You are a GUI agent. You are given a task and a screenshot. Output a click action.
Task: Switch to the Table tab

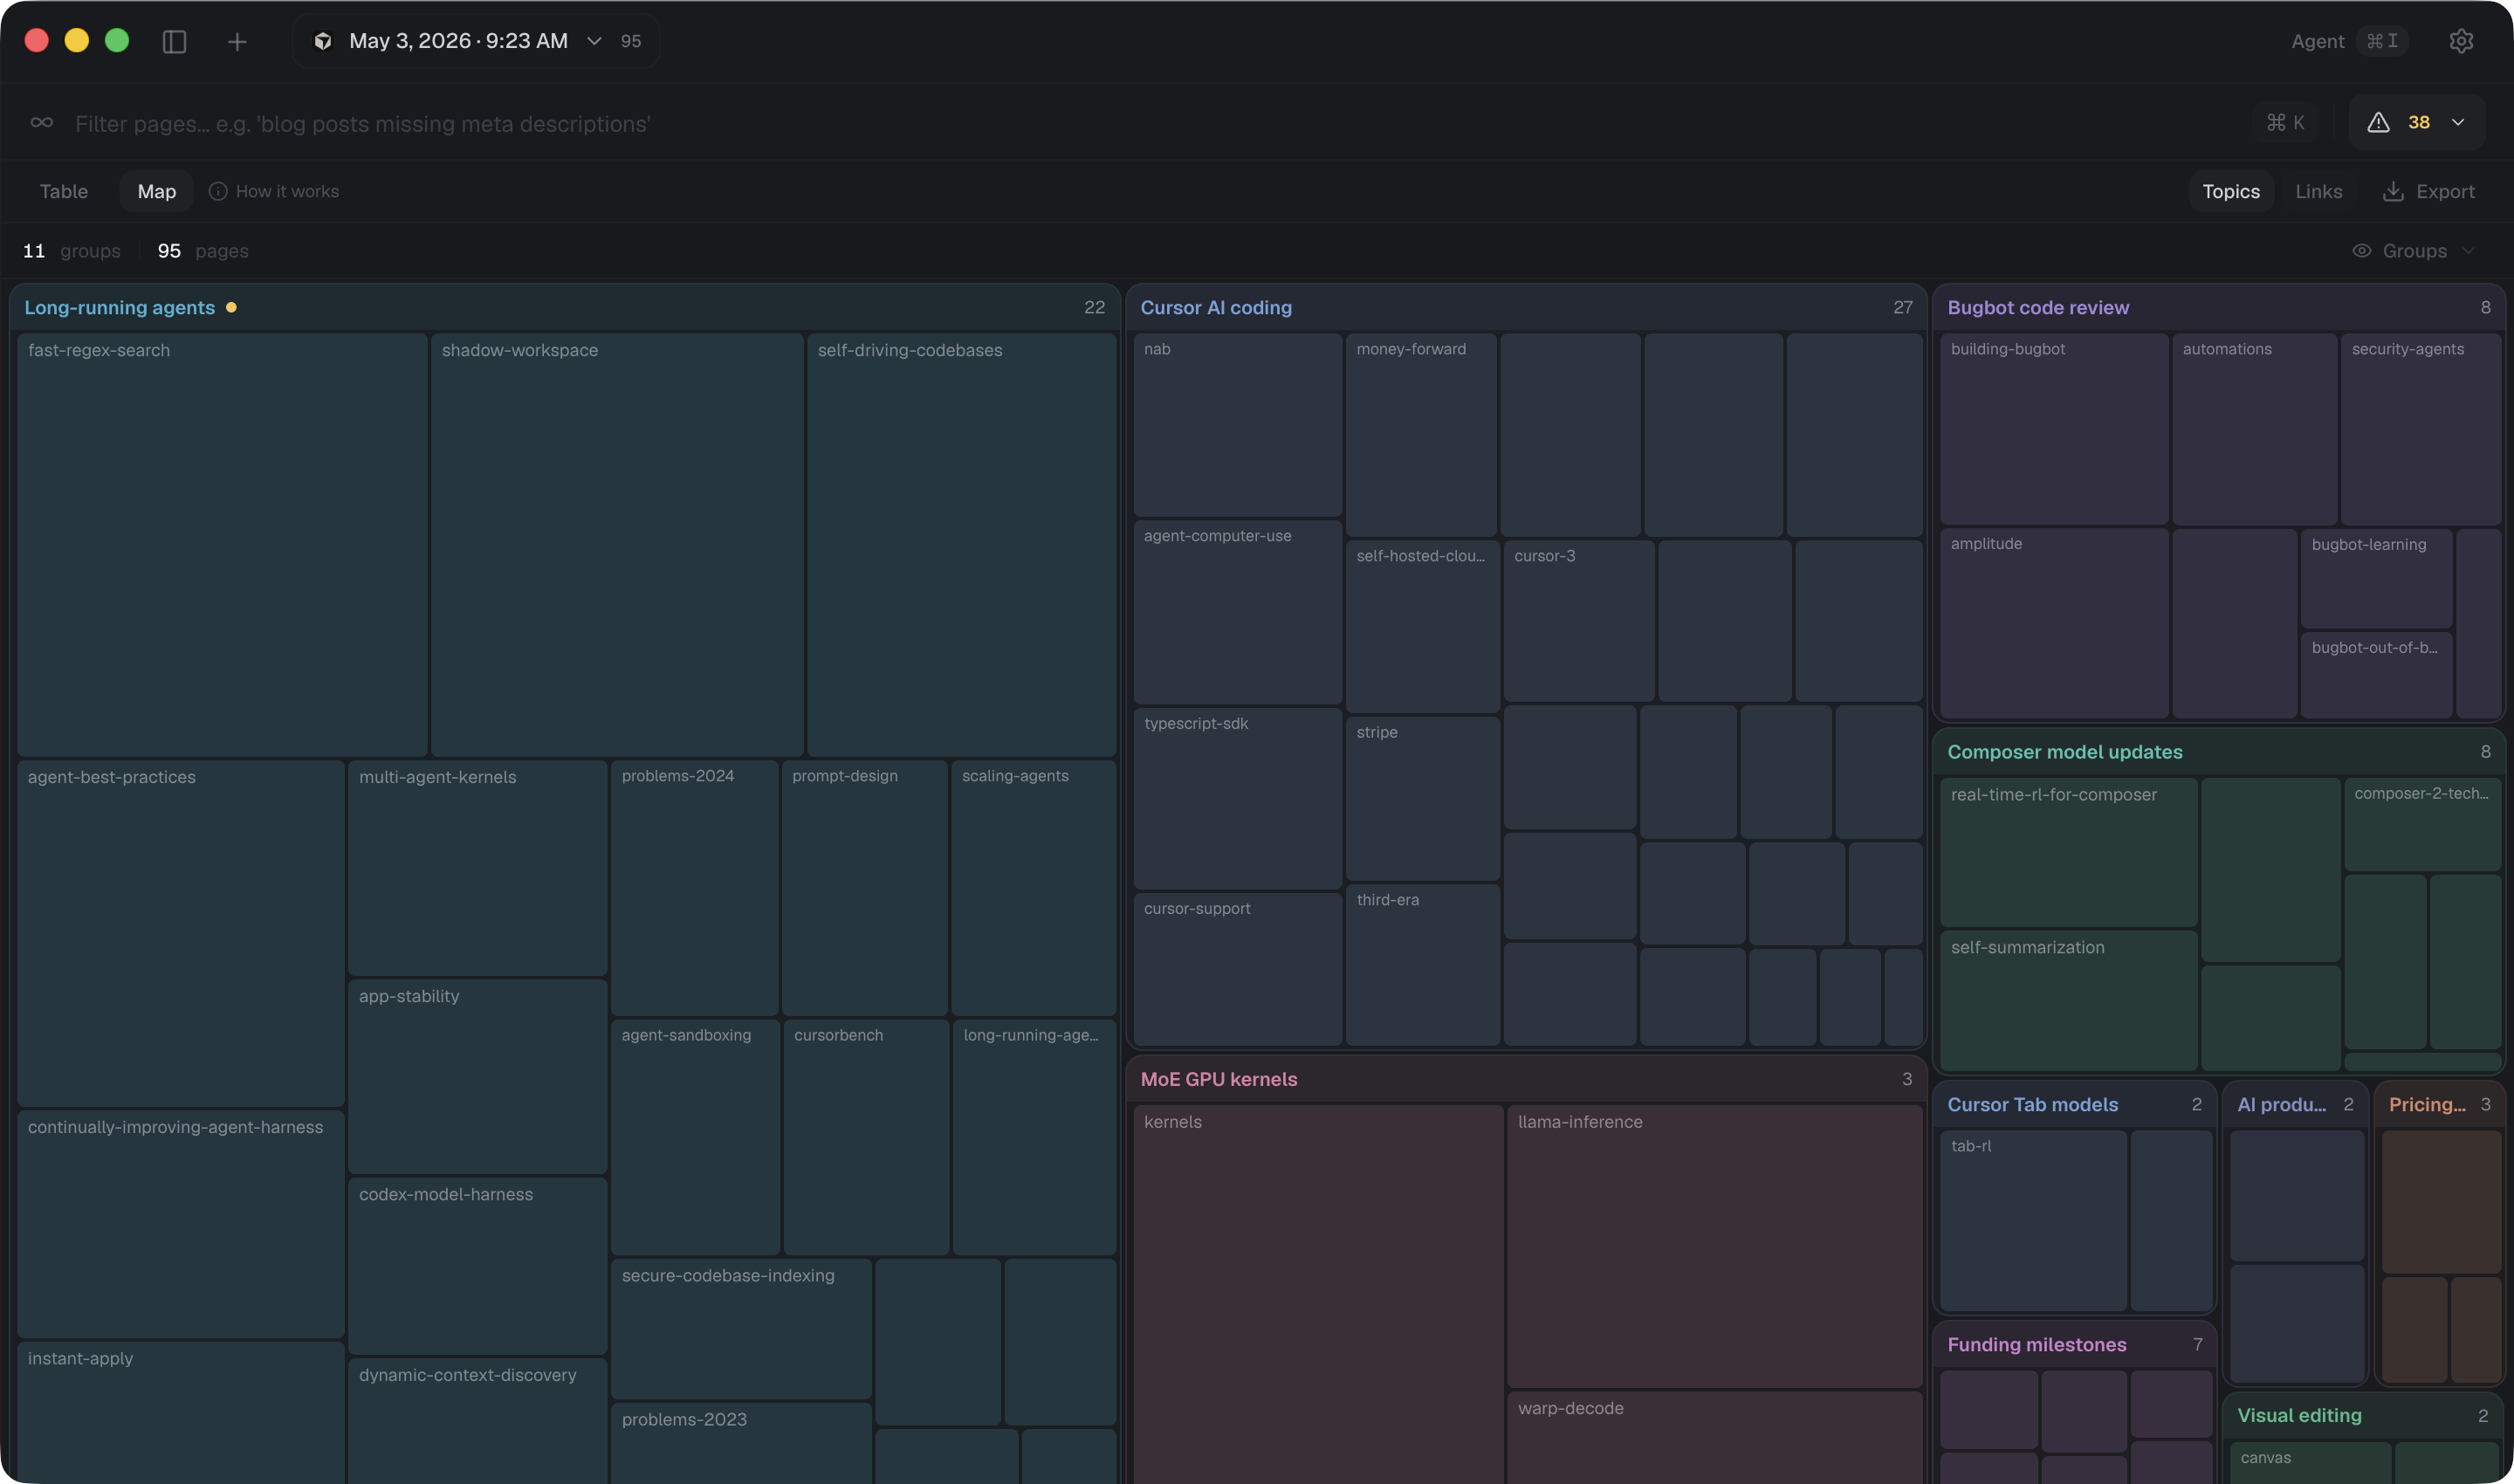64,191
